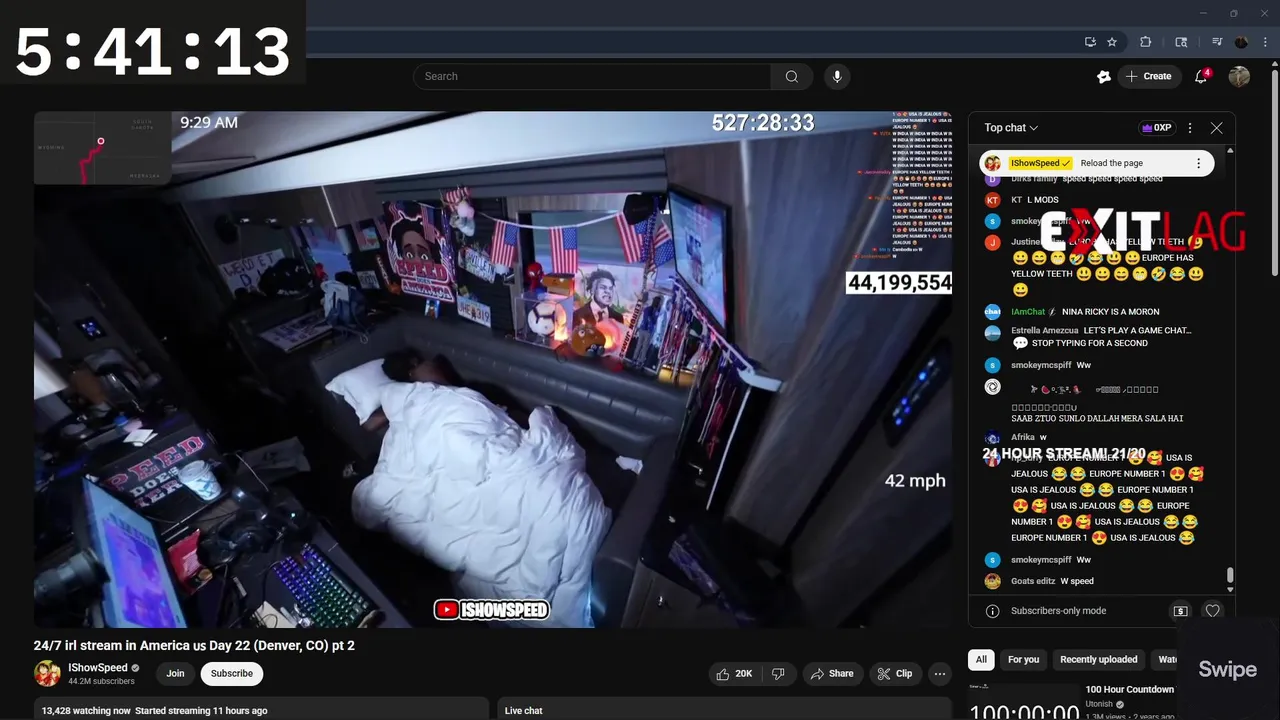Like the video with thumbs-up 20K
1280x720 pixels.
735,674
